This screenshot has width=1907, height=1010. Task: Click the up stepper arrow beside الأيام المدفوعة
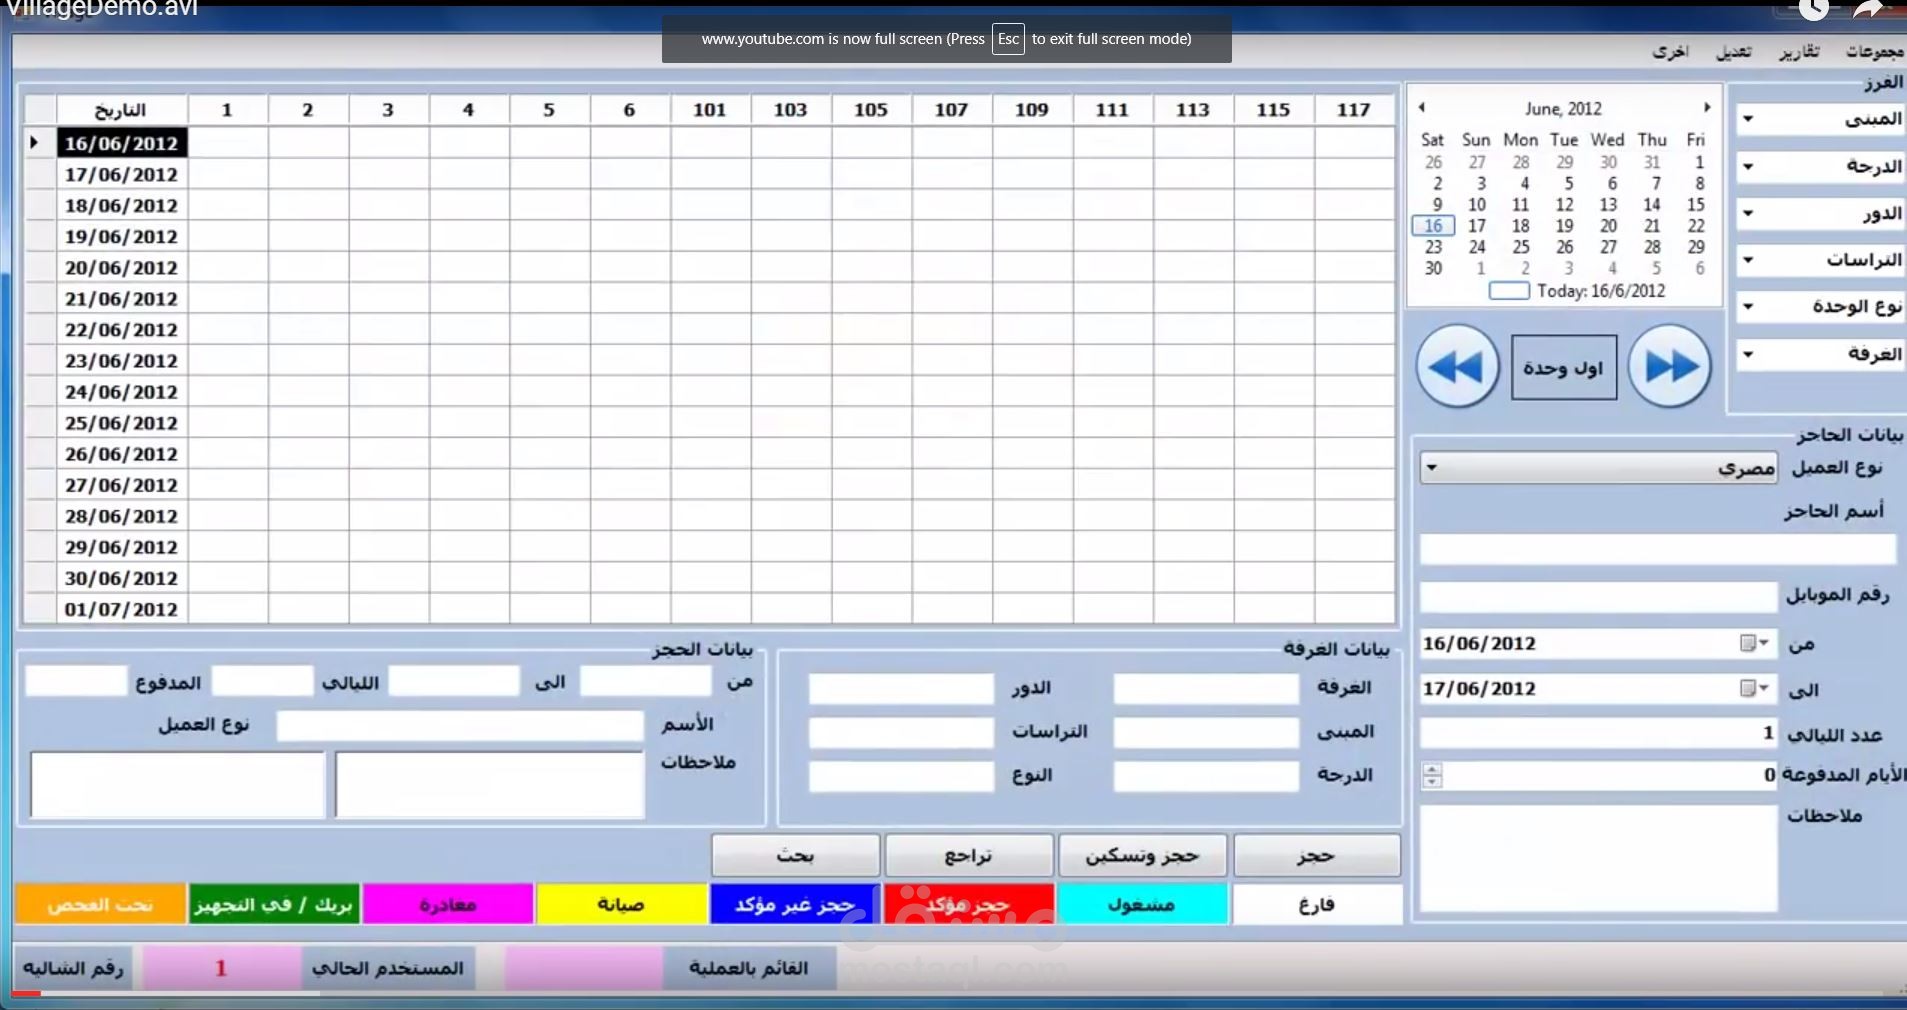pyautogui.click(x=1432, y=768)
